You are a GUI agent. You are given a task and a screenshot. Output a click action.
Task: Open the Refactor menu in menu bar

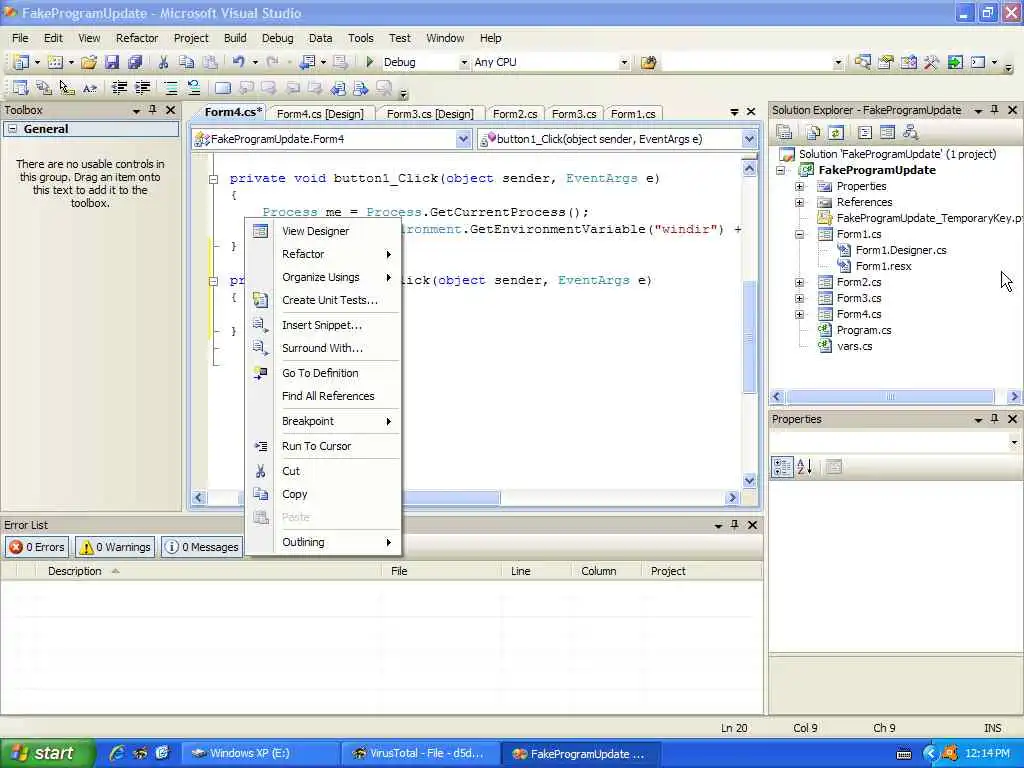pyautogui.click(x=136, y=38)
